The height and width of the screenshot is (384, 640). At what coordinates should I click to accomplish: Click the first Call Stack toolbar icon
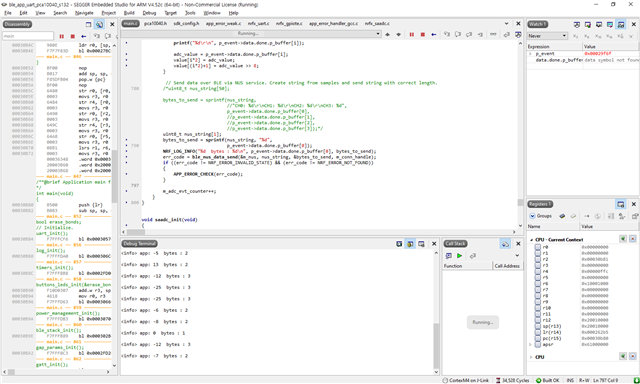click(449, 255)
